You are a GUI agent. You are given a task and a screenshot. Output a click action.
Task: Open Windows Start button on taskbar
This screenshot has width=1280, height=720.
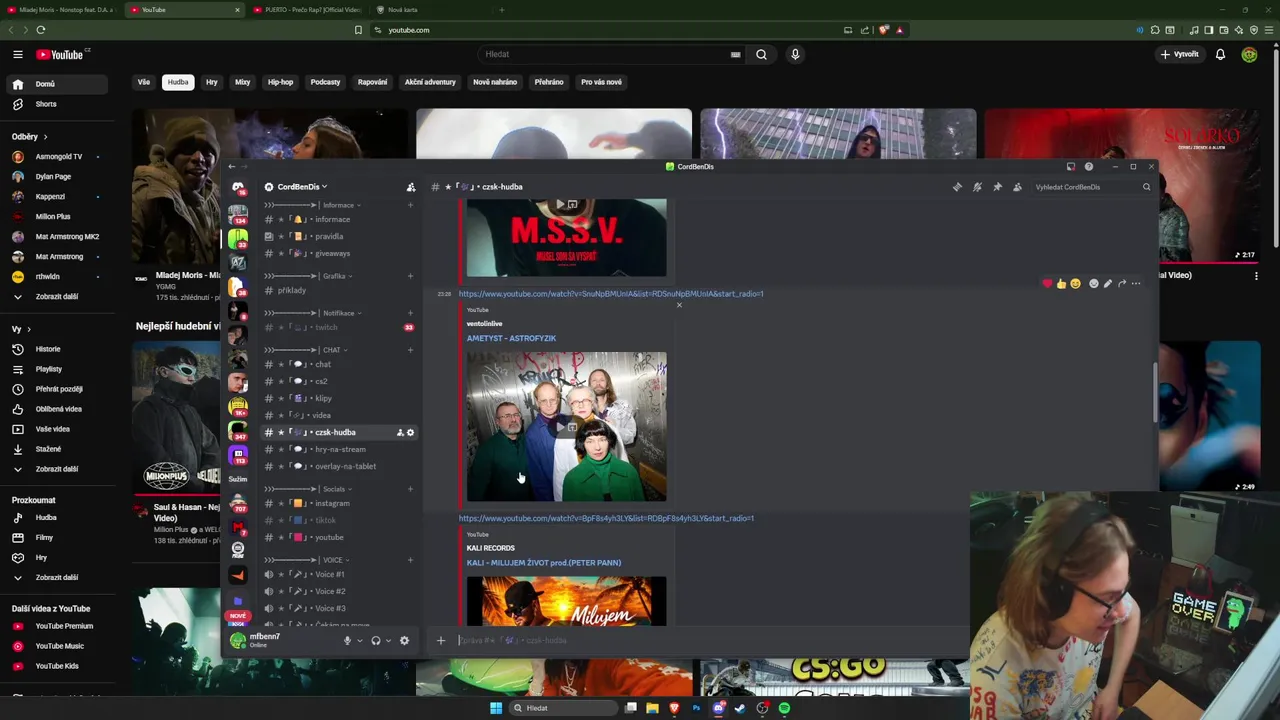(x=496, y=708)
